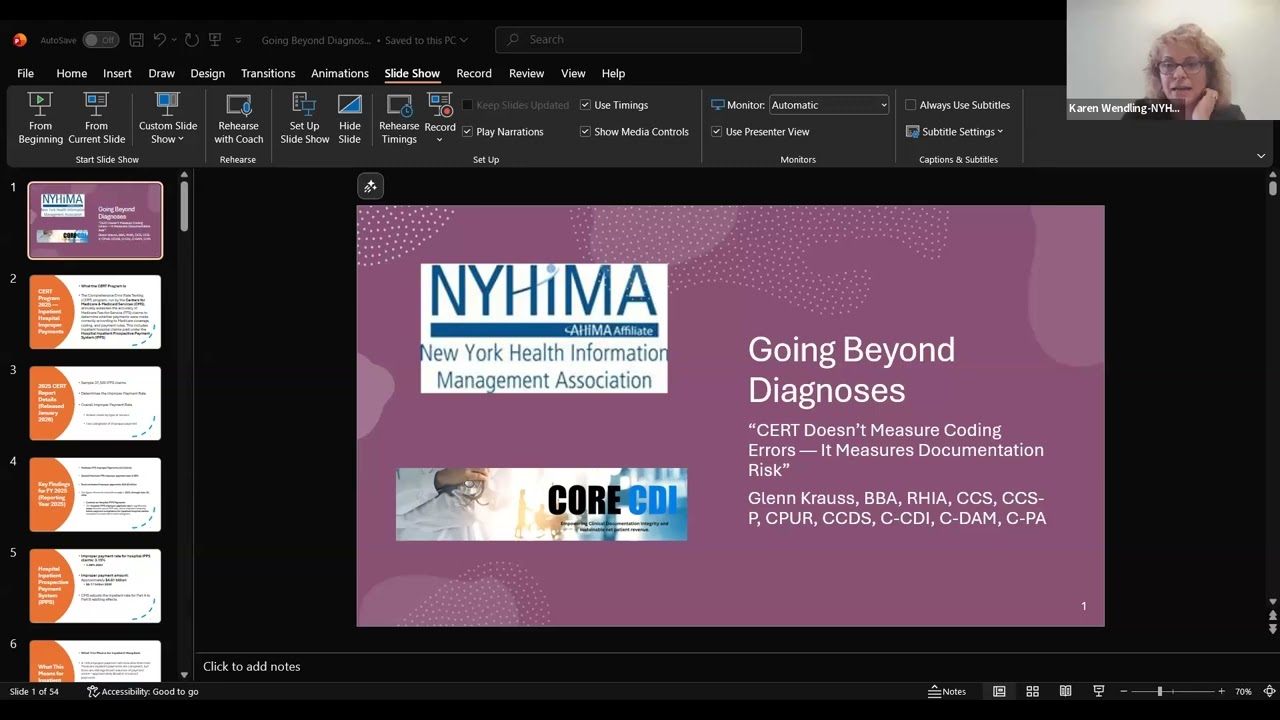Open Undo history dropdown arrow

(x=174, y=40)
